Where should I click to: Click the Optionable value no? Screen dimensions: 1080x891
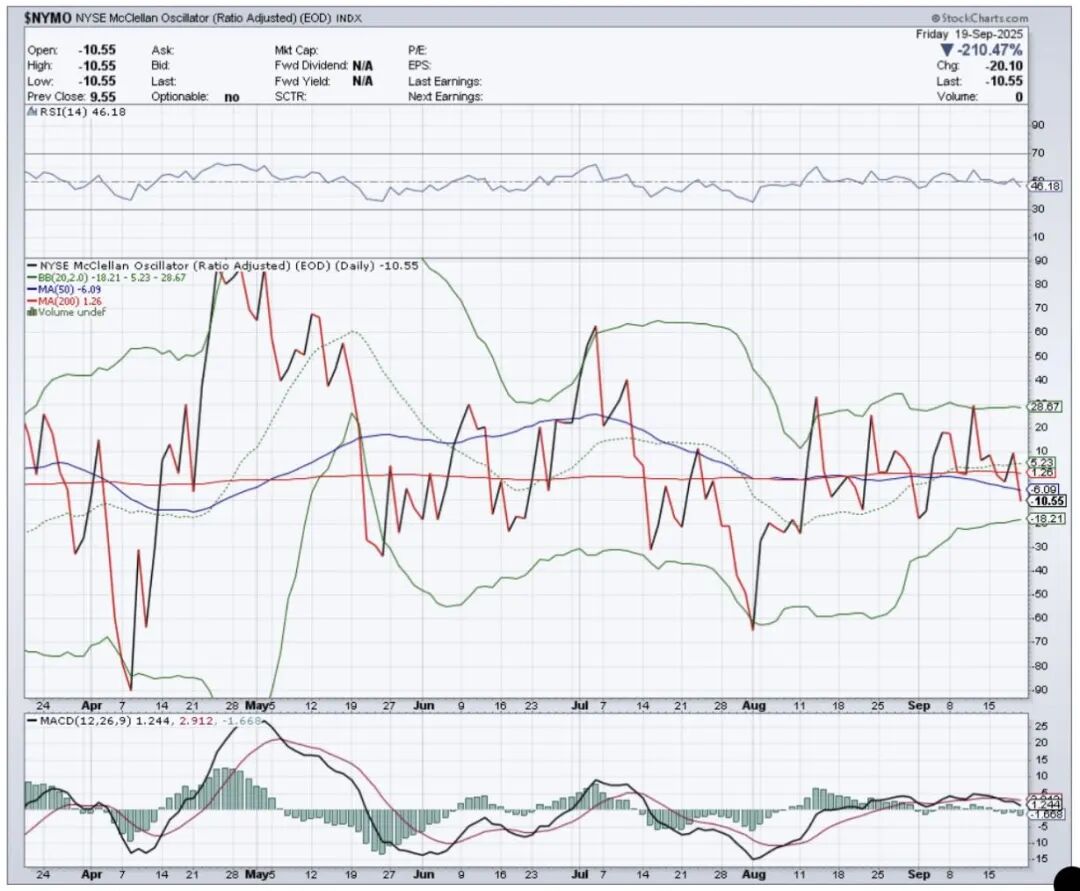tap(232, 97)
